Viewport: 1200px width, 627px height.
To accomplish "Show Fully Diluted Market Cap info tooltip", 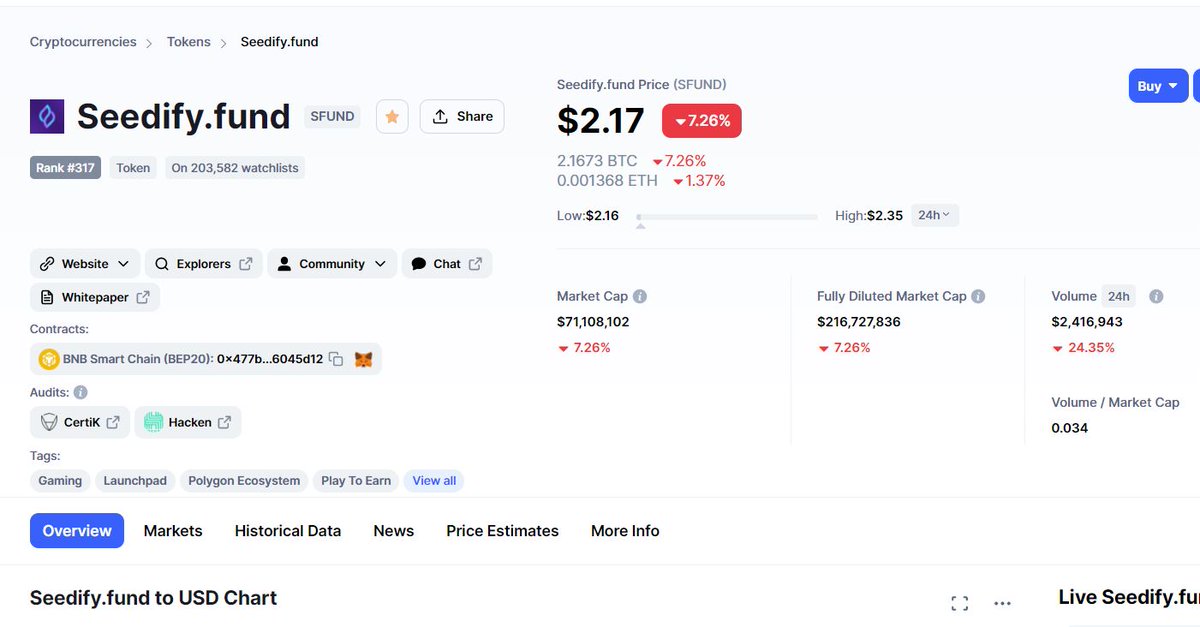I will pyautogui.click(x=978, y=296).
